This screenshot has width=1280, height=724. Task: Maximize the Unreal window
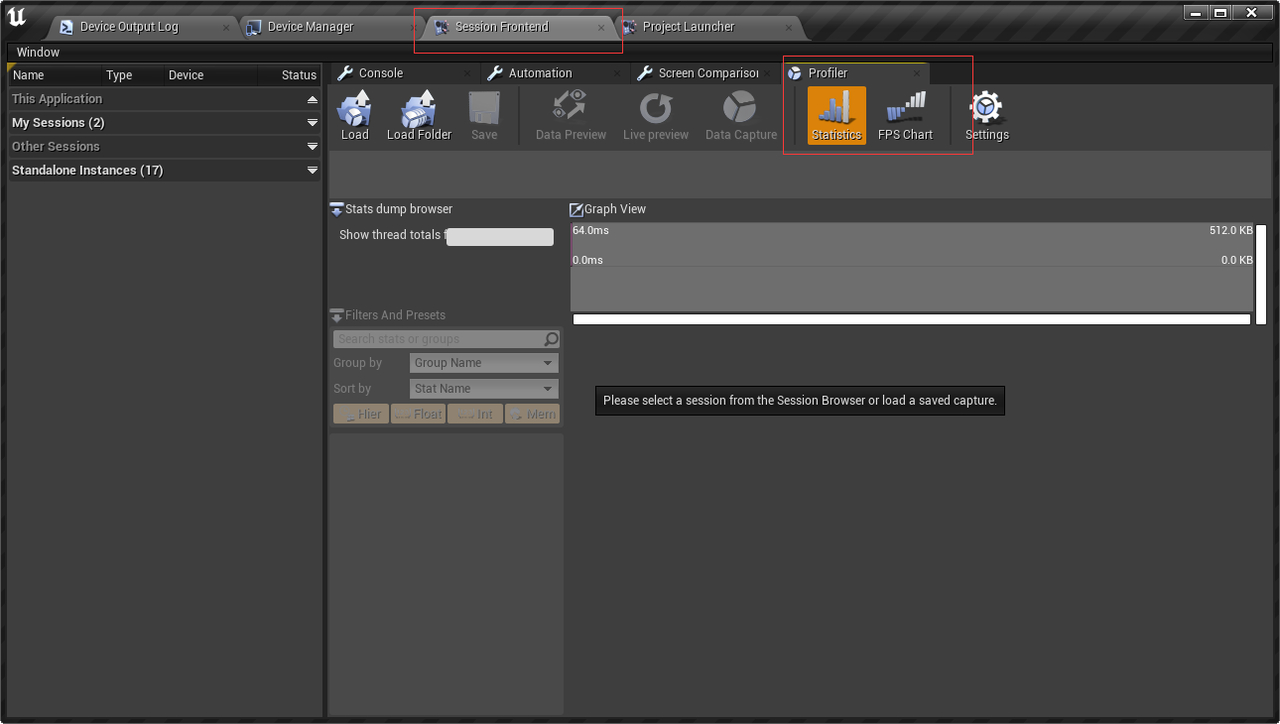click(1220, 12)
